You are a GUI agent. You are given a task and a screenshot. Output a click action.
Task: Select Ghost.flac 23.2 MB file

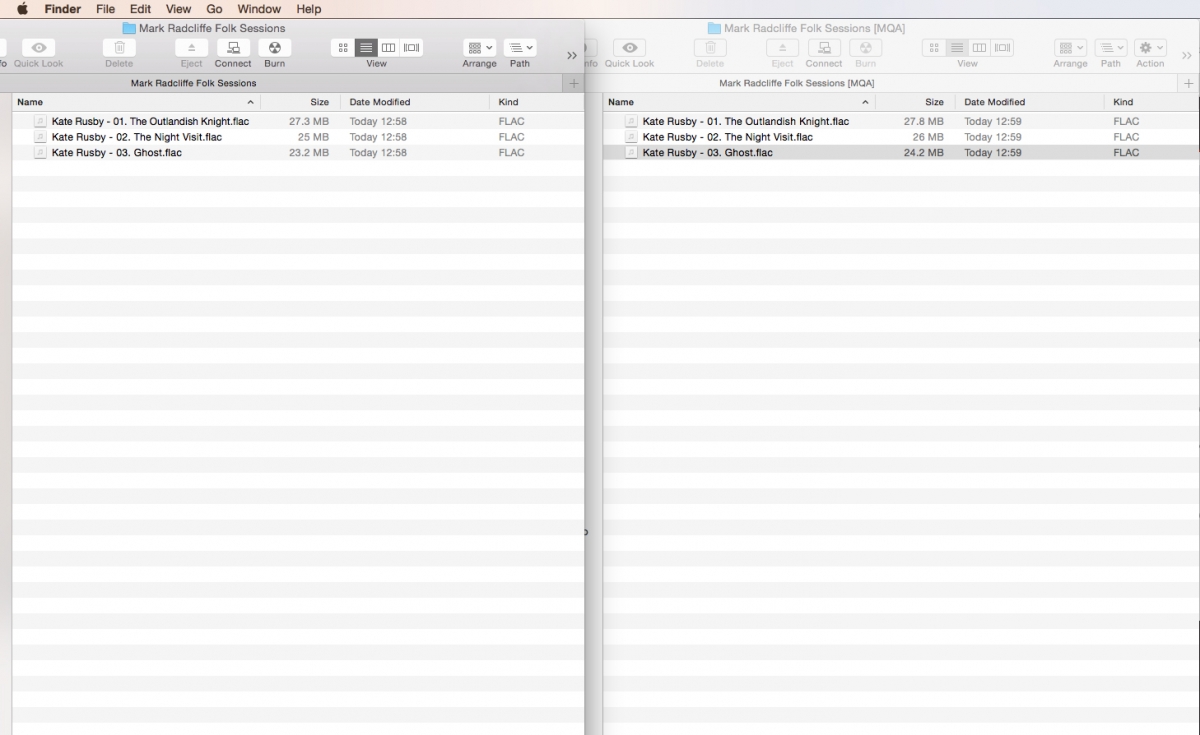[298, 153]
